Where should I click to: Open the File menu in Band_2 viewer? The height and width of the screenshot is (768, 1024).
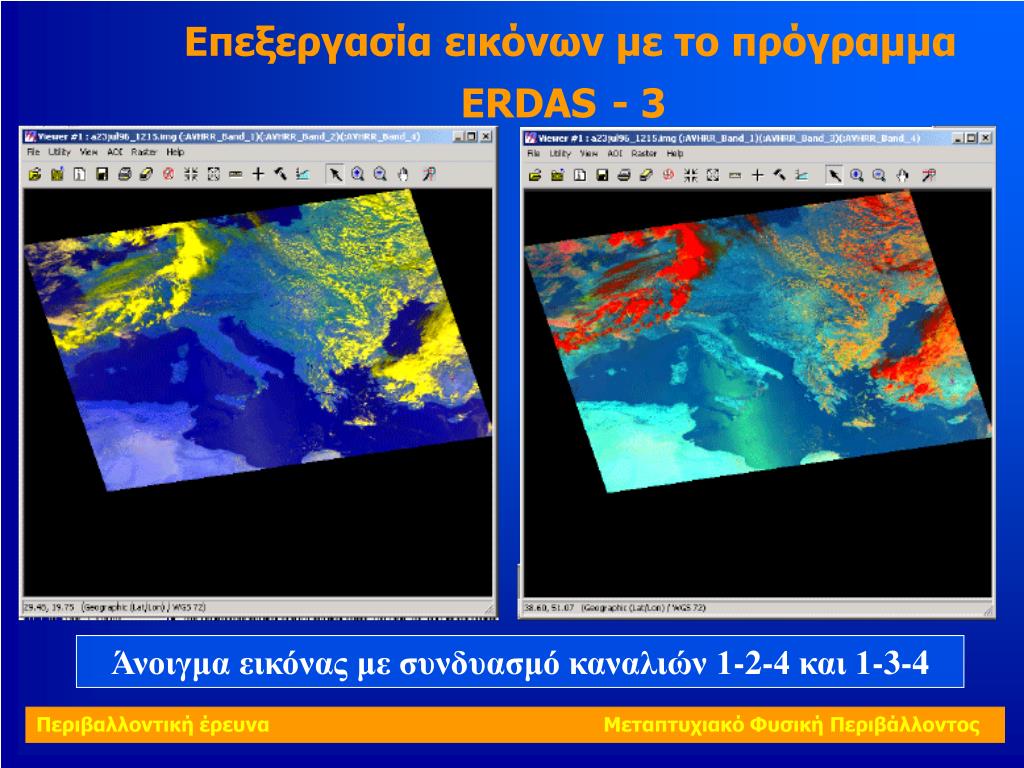pyautogui.click(x=33, y=152)
